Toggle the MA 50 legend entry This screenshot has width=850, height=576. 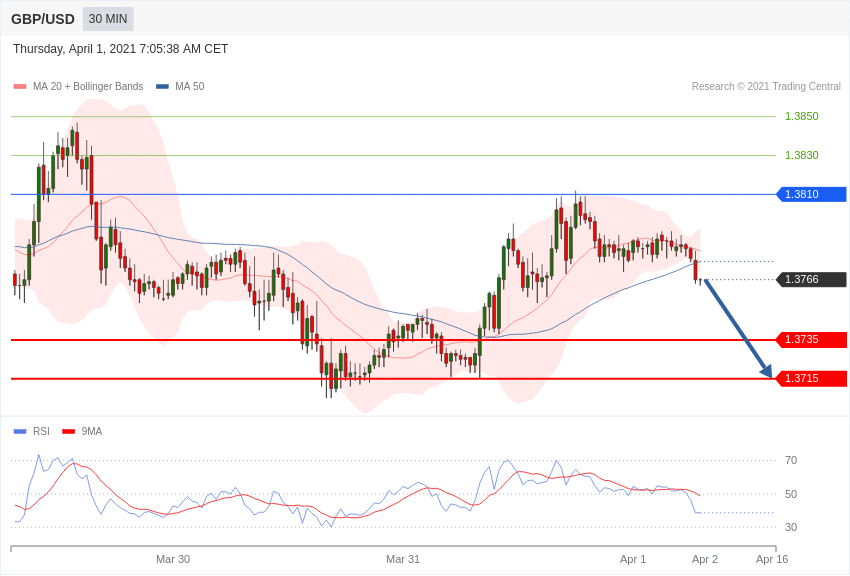[x=180, y=86]
